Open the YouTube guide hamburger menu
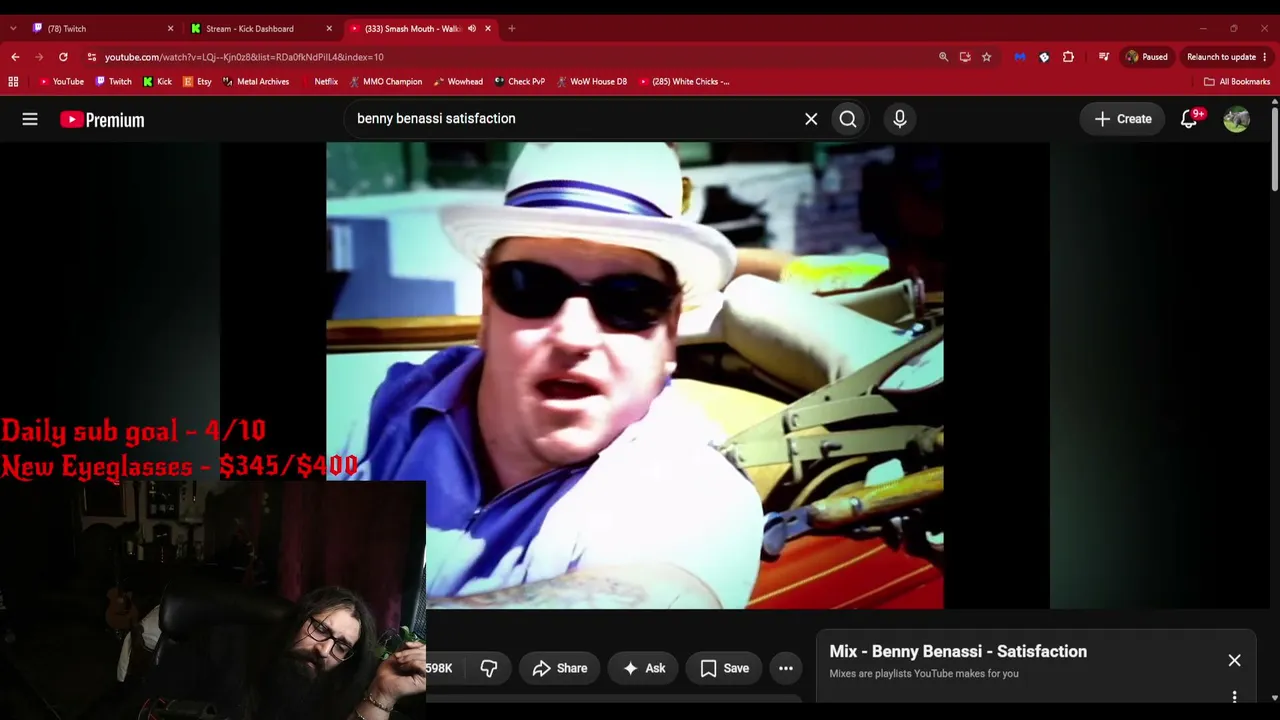The image size is (1280, 720). coord(30,119)
